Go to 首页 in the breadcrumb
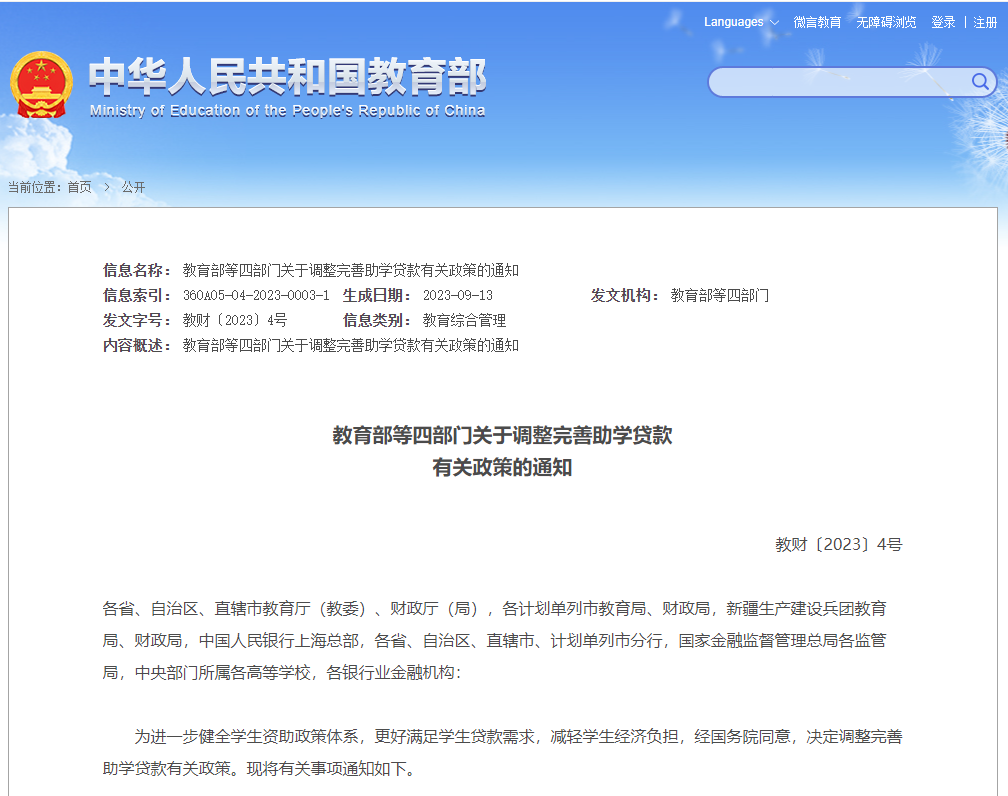Image resolution: width=1008 pixels, height=796 pixels. (79, 187)
